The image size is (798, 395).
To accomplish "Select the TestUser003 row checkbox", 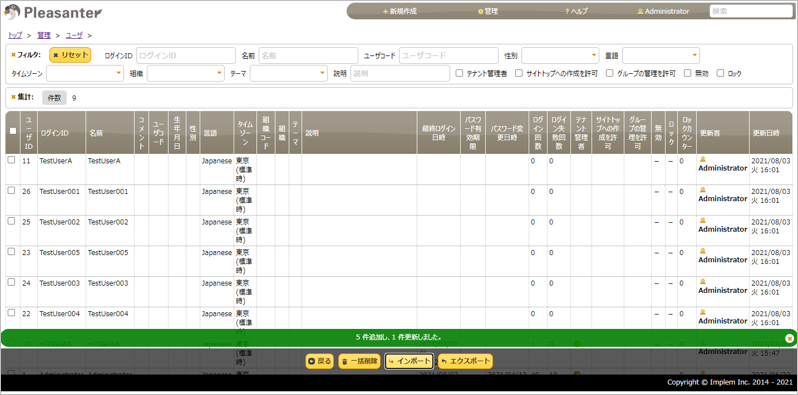I will click(x=11, y=282).
